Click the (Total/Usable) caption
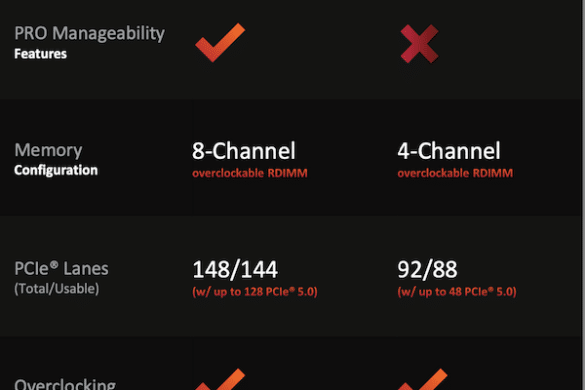Screen dimensions: 585x390 pos(57,289)
